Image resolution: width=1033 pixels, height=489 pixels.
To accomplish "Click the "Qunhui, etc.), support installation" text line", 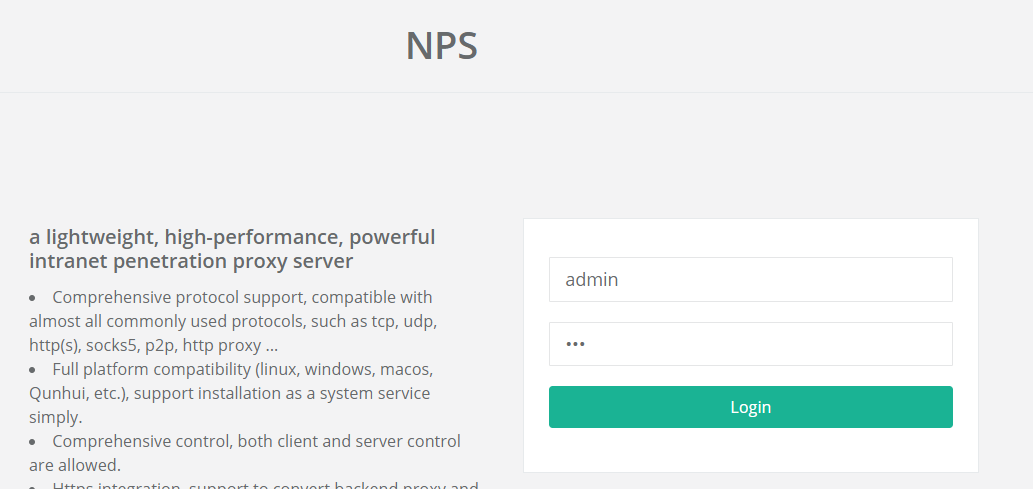I will click(x=229, y=393).
